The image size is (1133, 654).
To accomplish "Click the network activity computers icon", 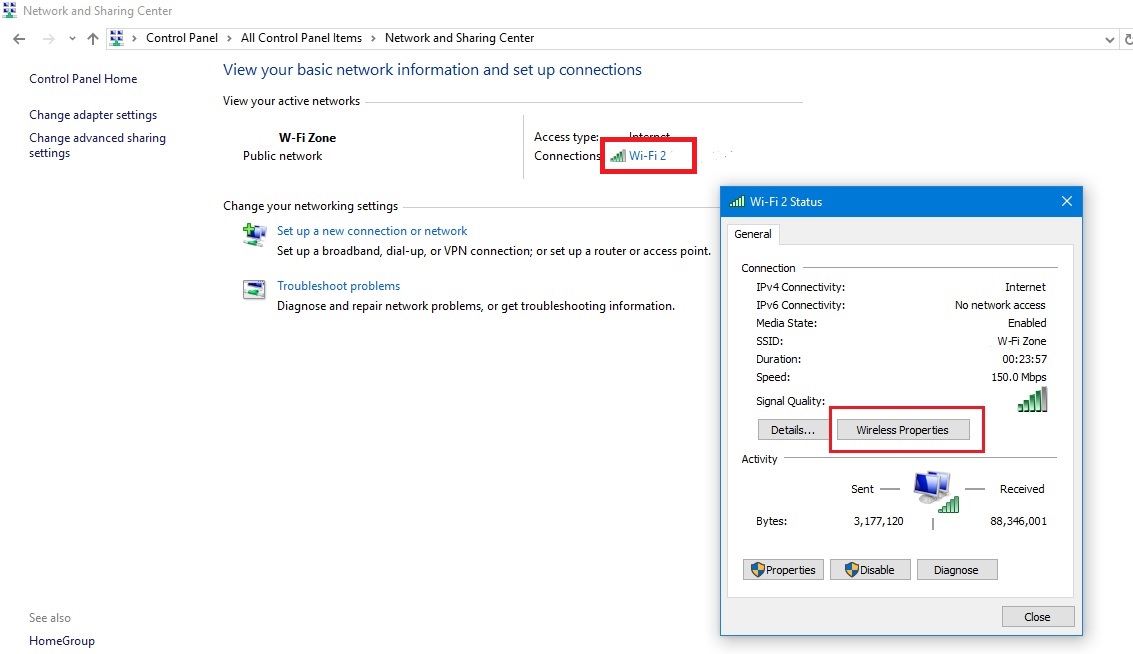I will pos(934,490).
